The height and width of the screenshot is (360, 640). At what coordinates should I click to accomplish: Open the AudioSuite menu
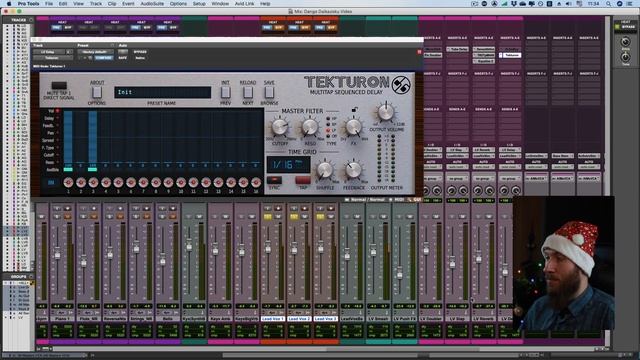point(152,4)
